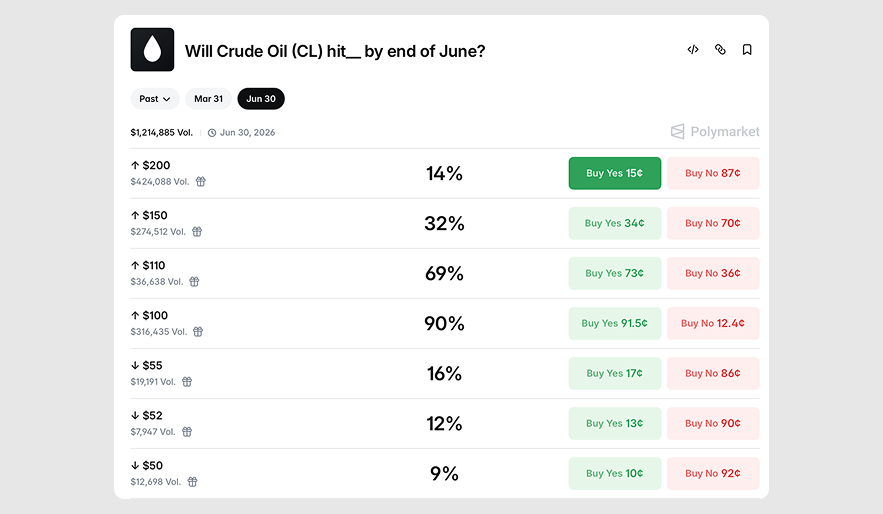883x514 pixels.
Task: Click gift icon beside $424,088 Vol.
Action: (x=201, y=182)
